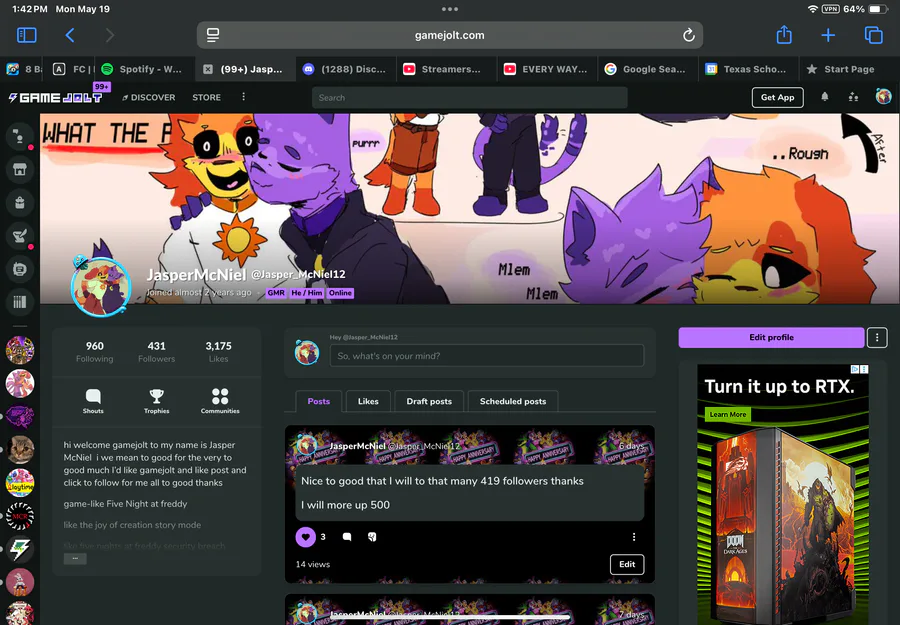The image size is (900, 625).
Task: Click the Get App button
Action: (x=777, y=97)
